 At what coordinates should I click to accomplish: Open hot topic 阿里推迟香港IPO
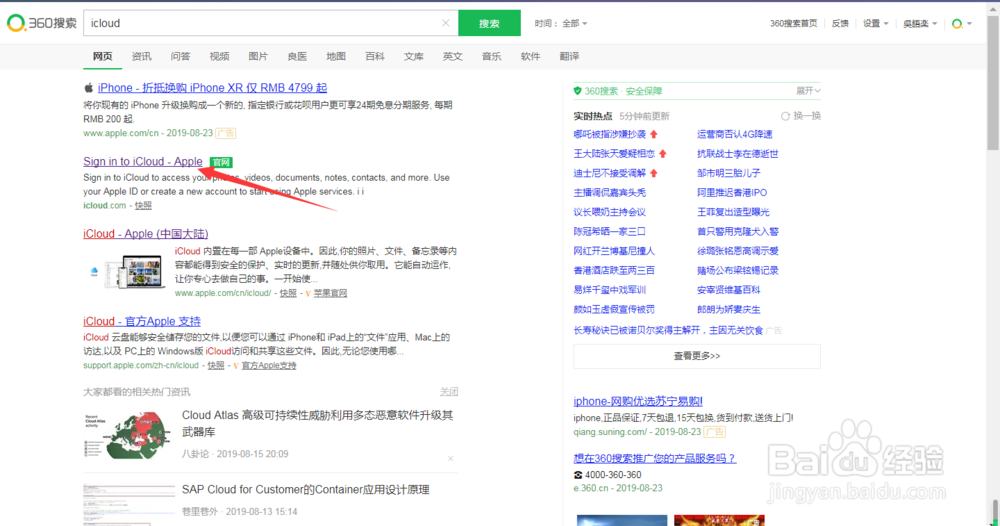[732, 193]
